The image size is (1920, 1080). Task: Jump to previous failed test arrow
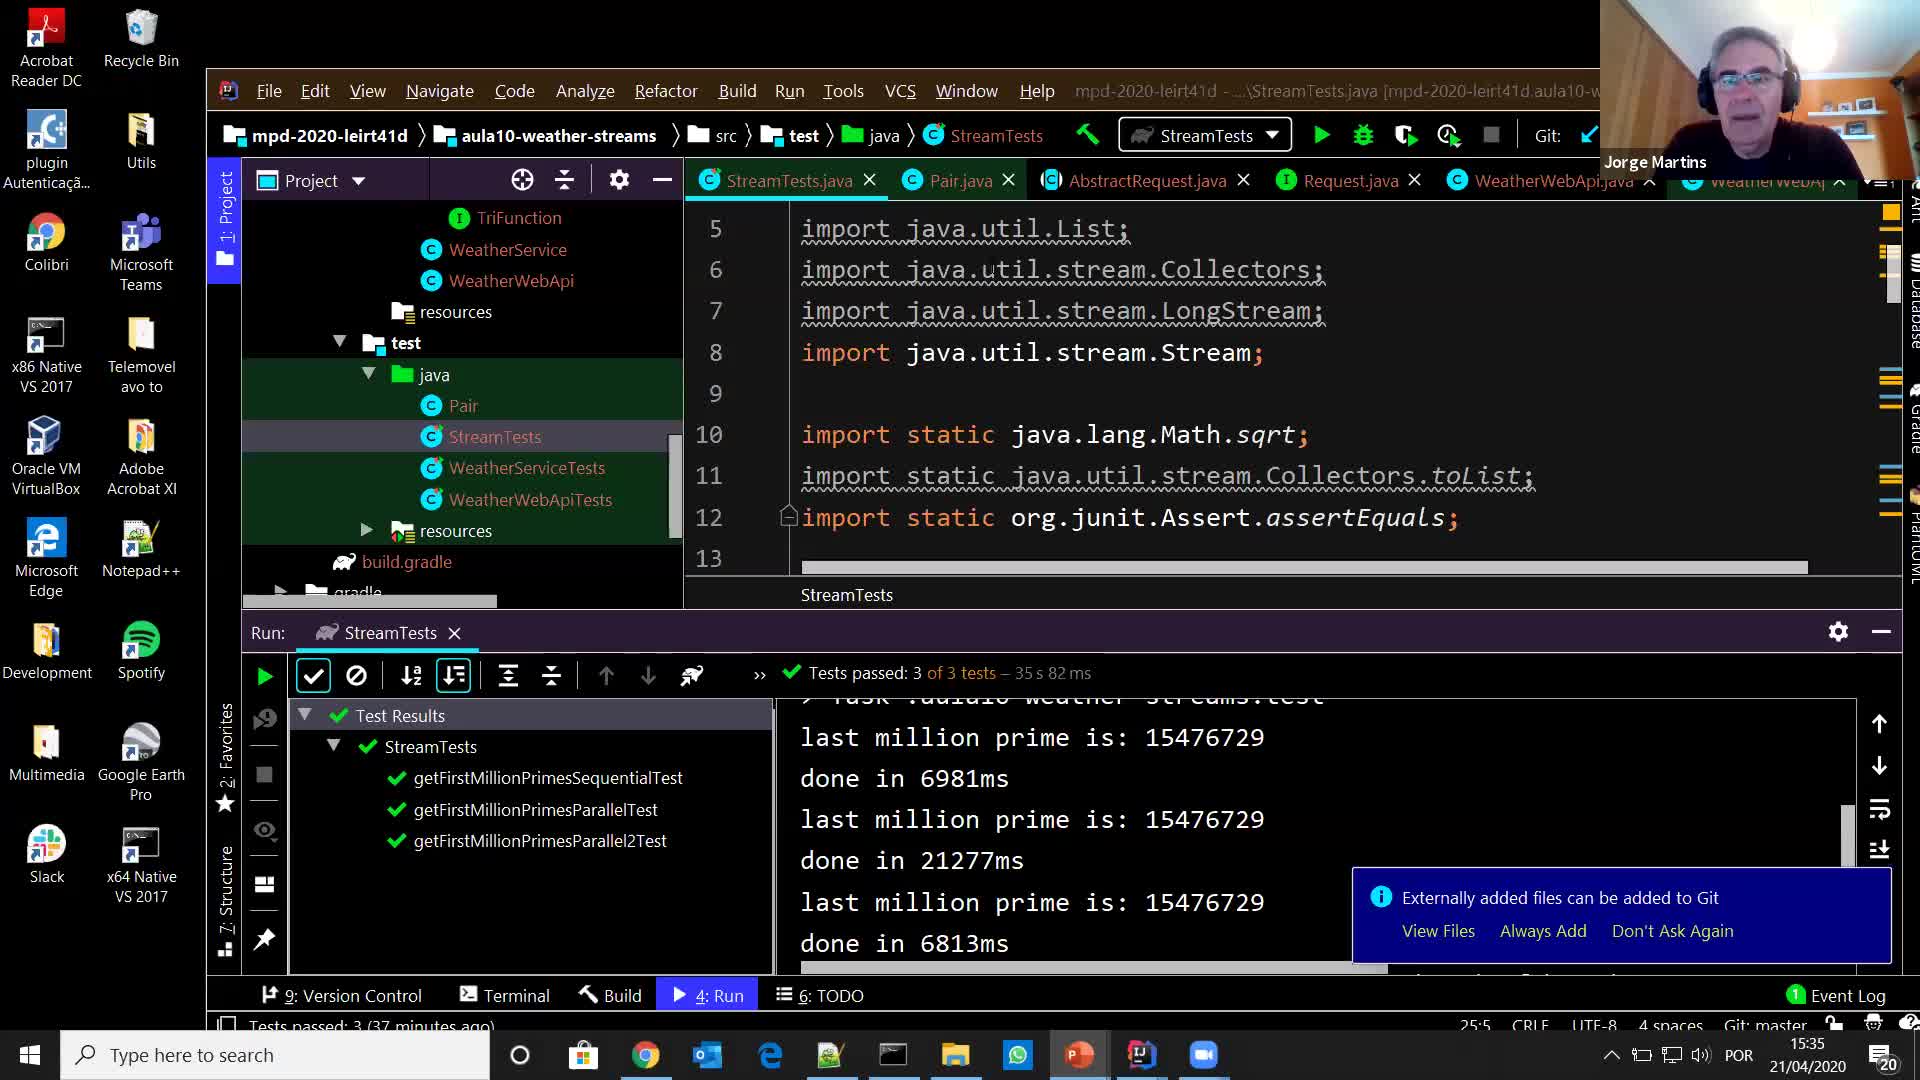tap(606, 676)
